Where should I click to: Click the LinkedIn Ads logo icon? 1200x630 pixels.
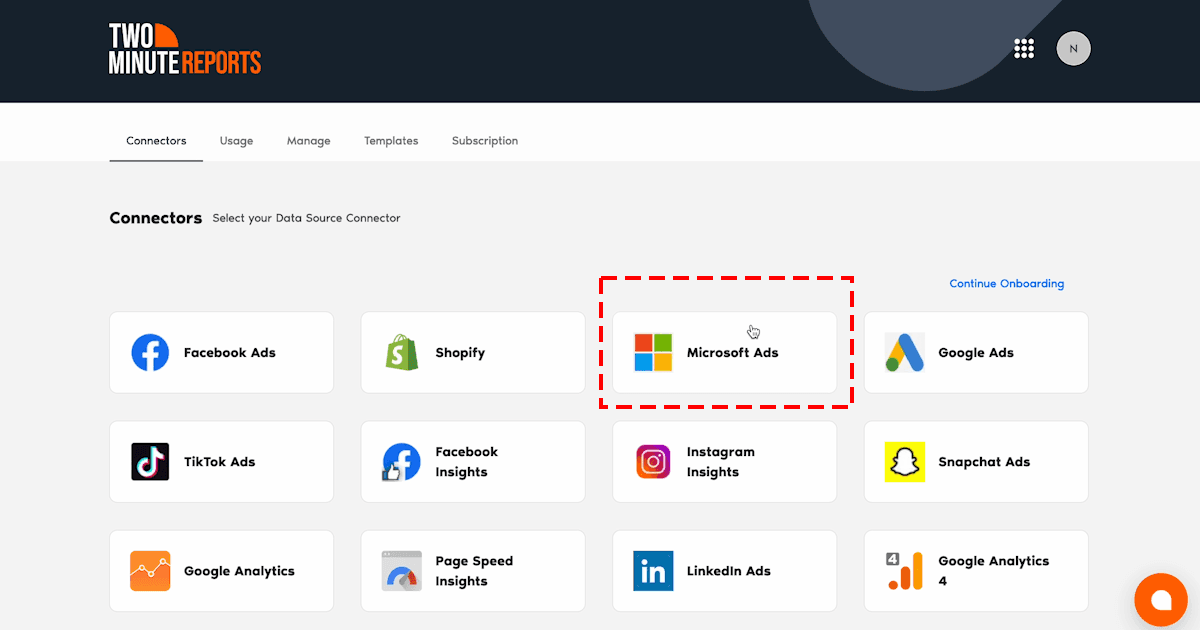[x=653, y=571]
